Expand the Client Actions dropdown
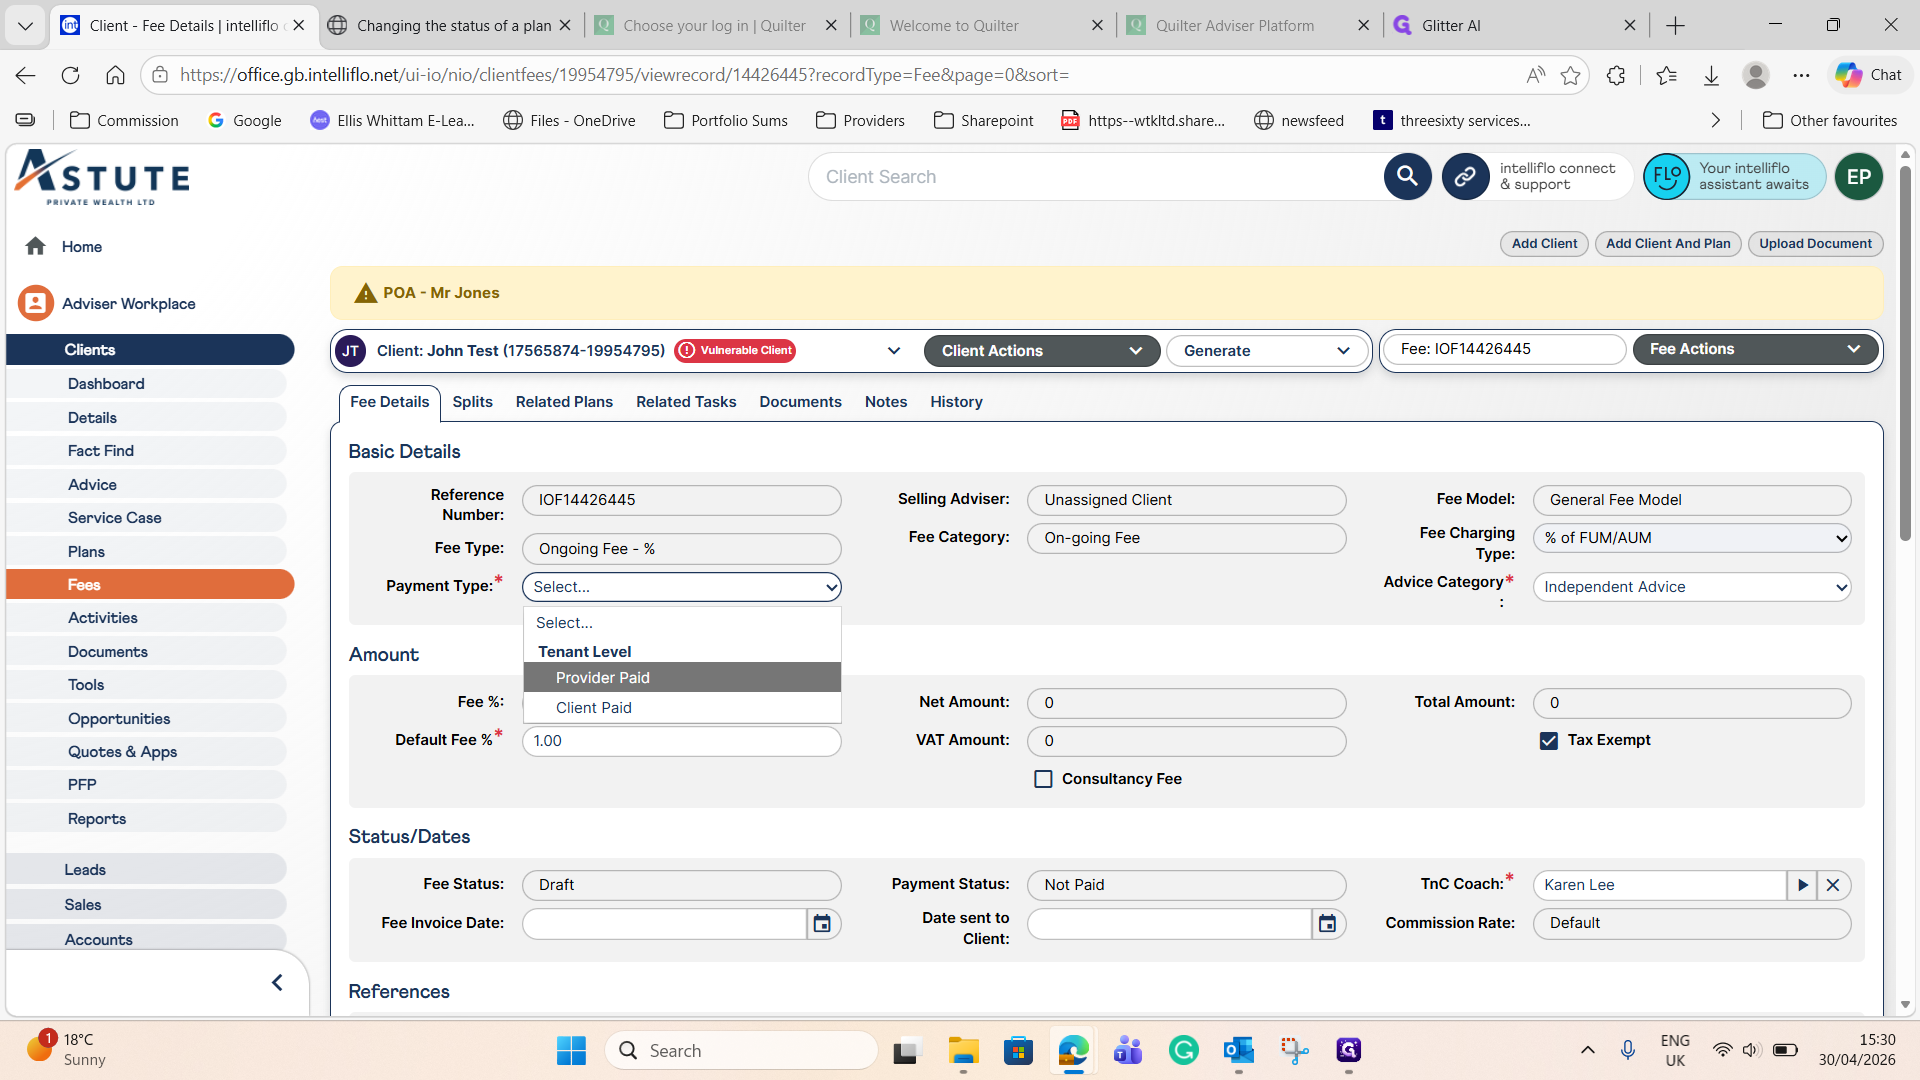The image size is (1920, 1080). 1041,351
